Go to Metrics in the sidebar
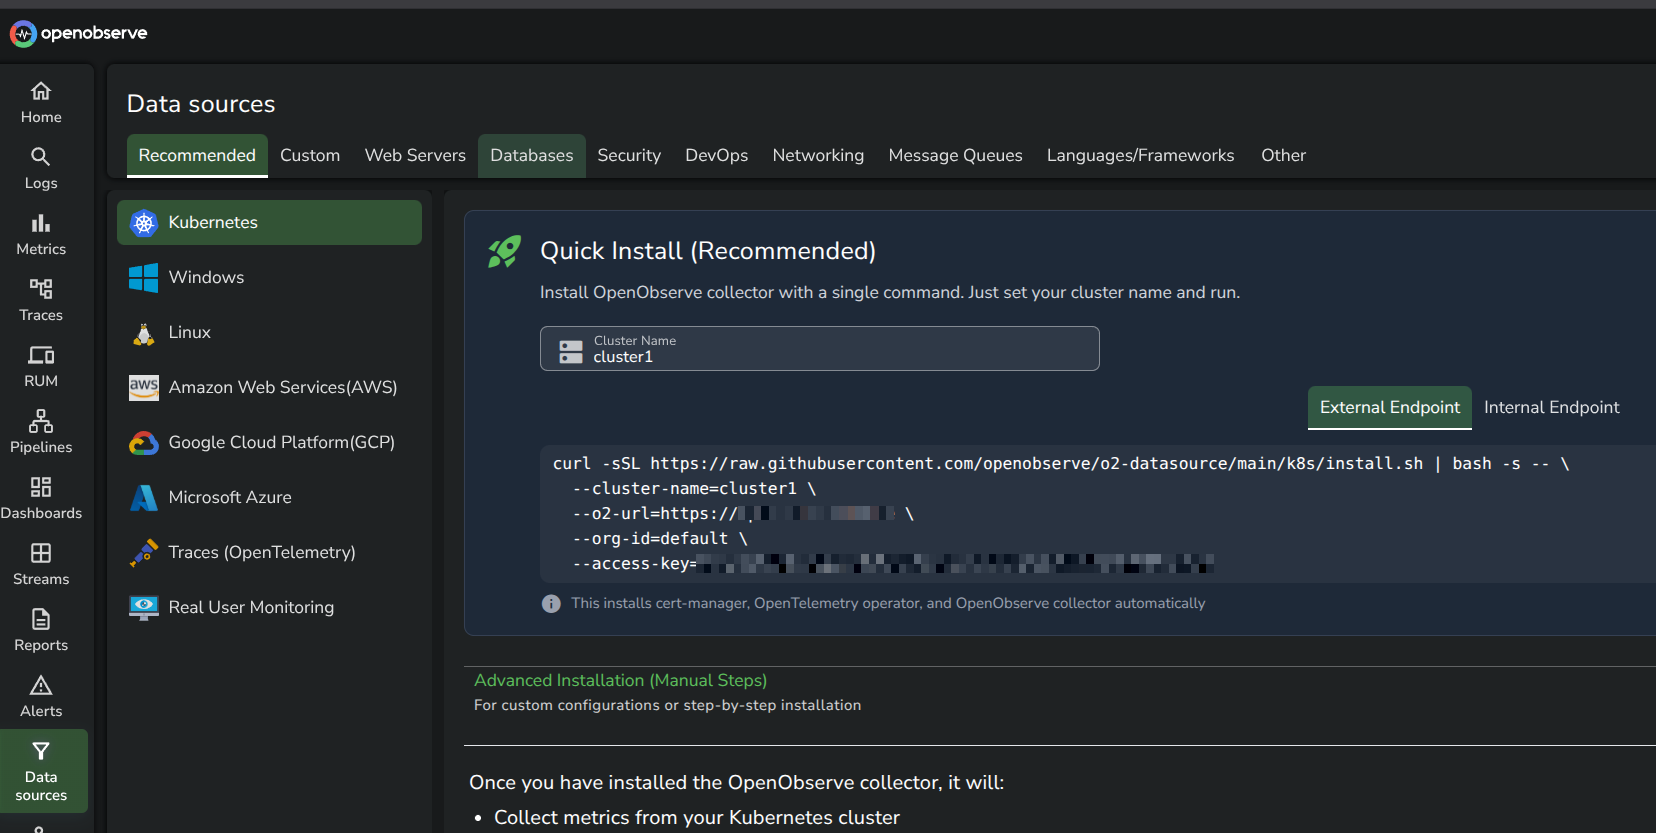 (x=41, y=234)
